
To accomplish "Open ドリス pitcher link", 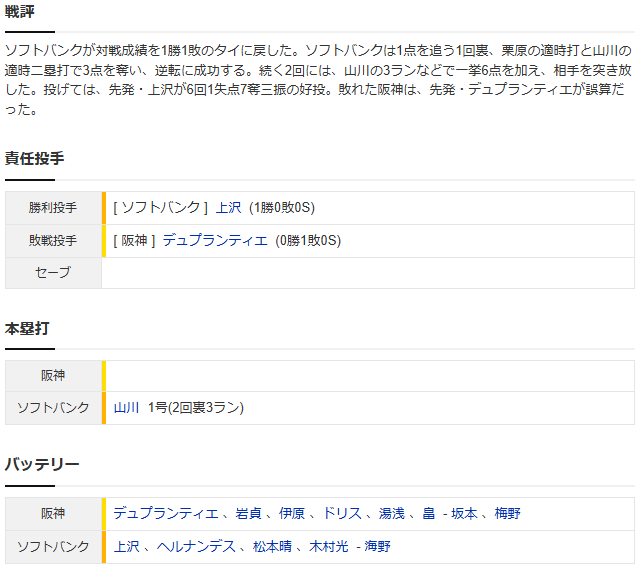I will 342,513.
